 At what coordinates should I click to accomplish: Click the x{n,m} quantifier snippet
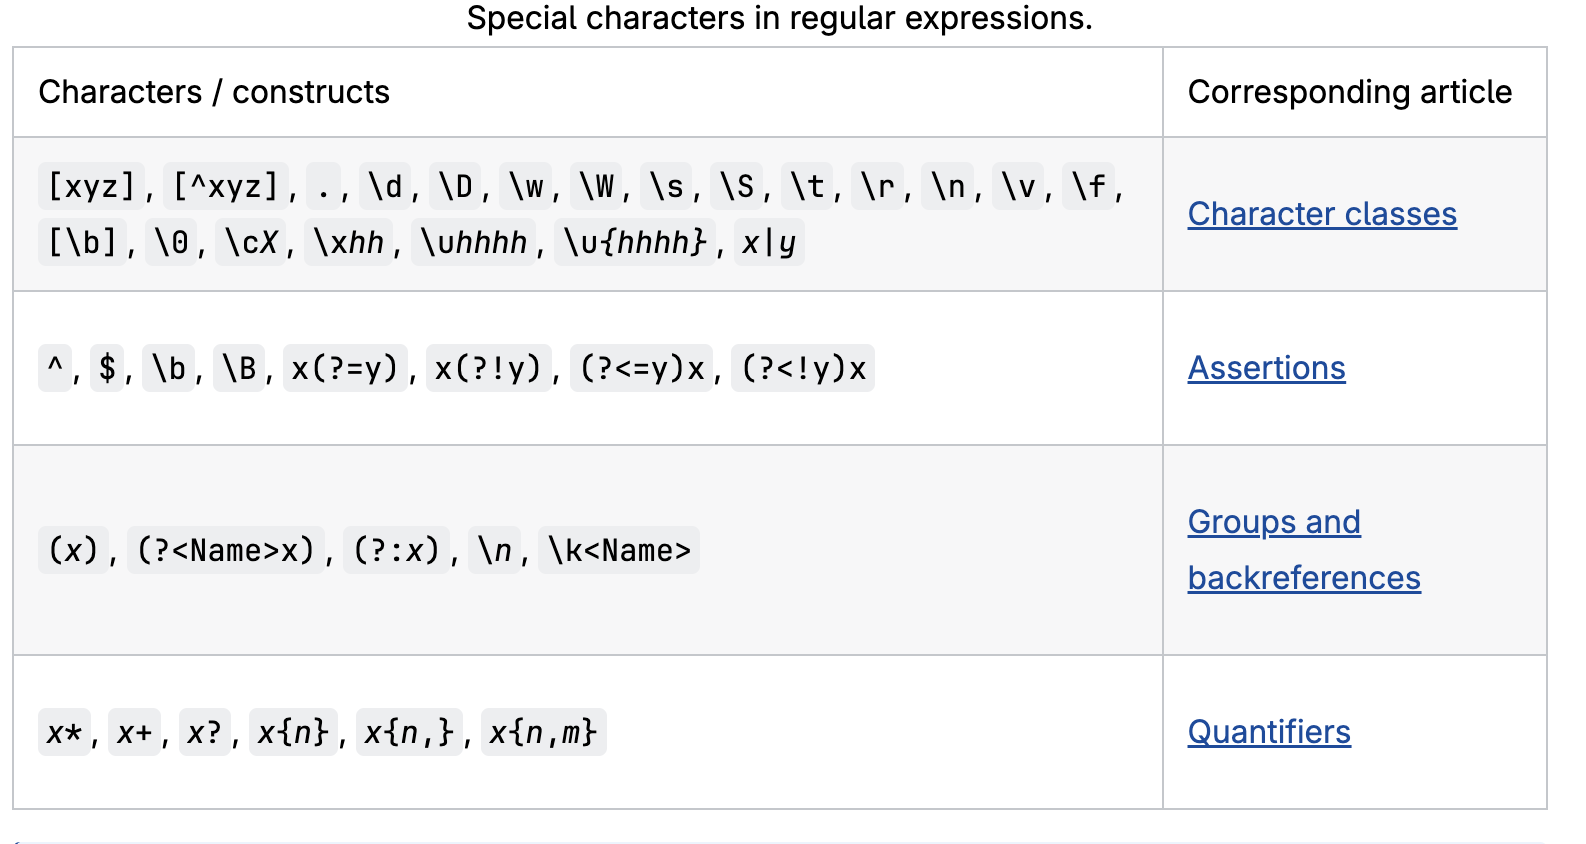[x=543, y=732]
